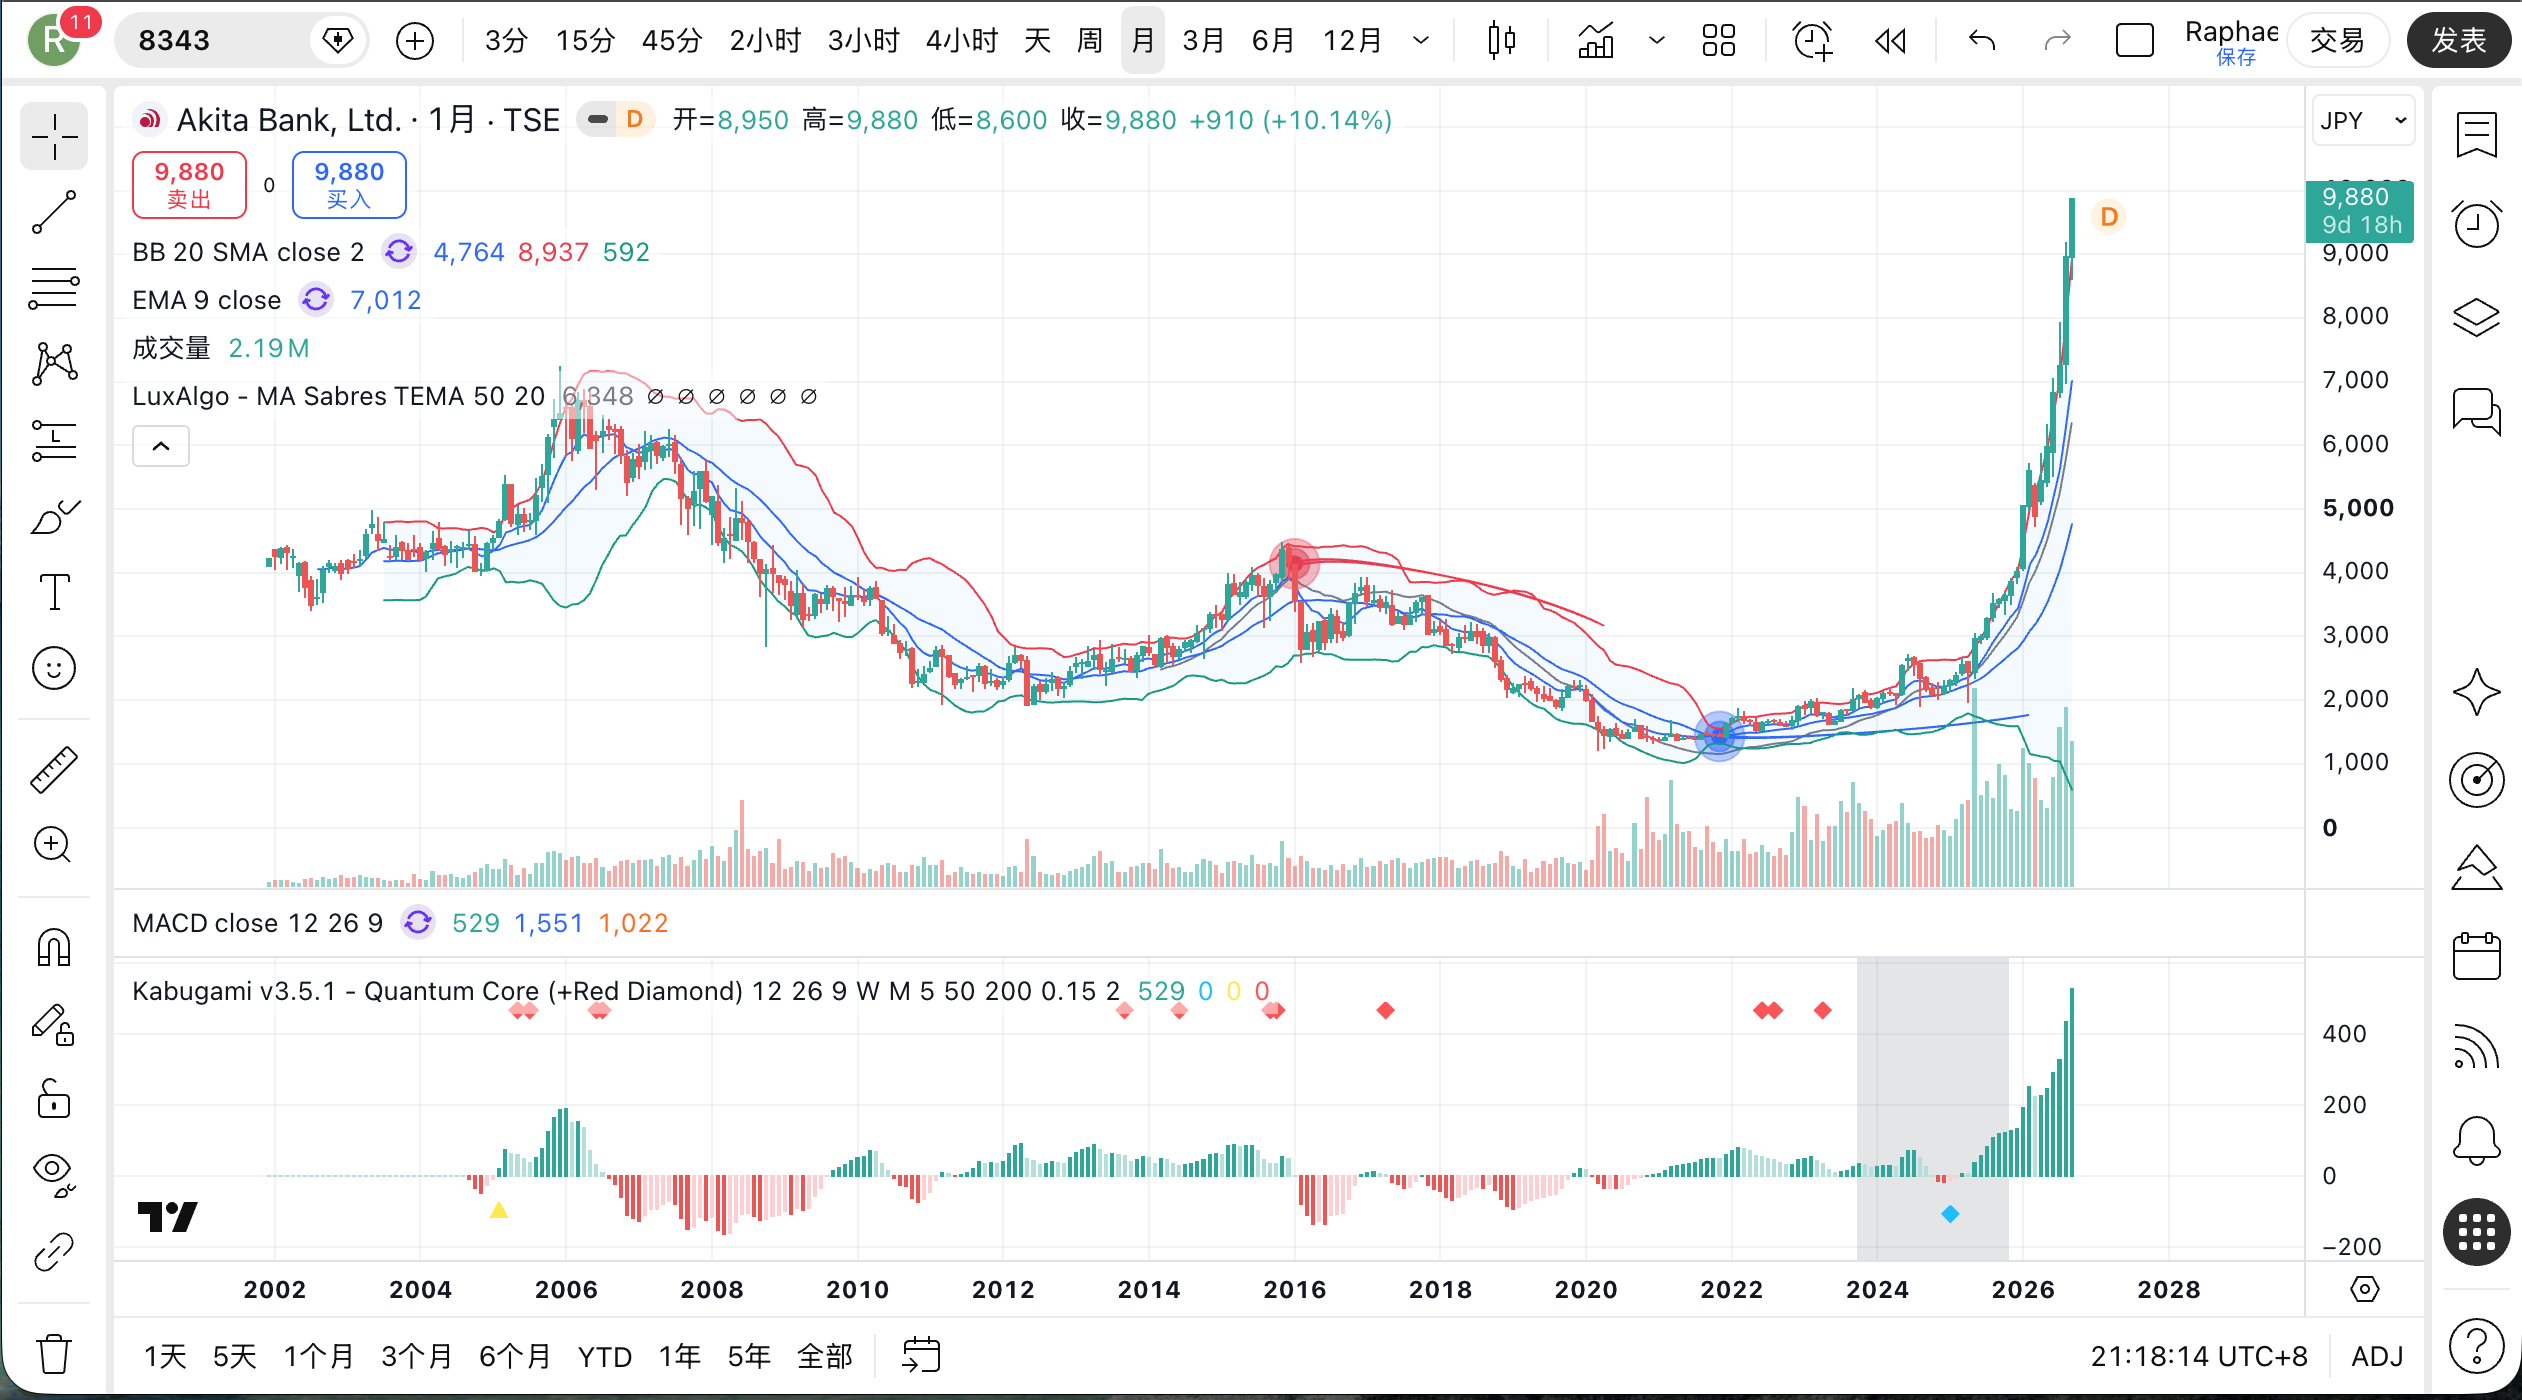The height and width of the screenshot is (1400, 2522).
Task: Open the alerts clock icon
Action: [2476, 224]
